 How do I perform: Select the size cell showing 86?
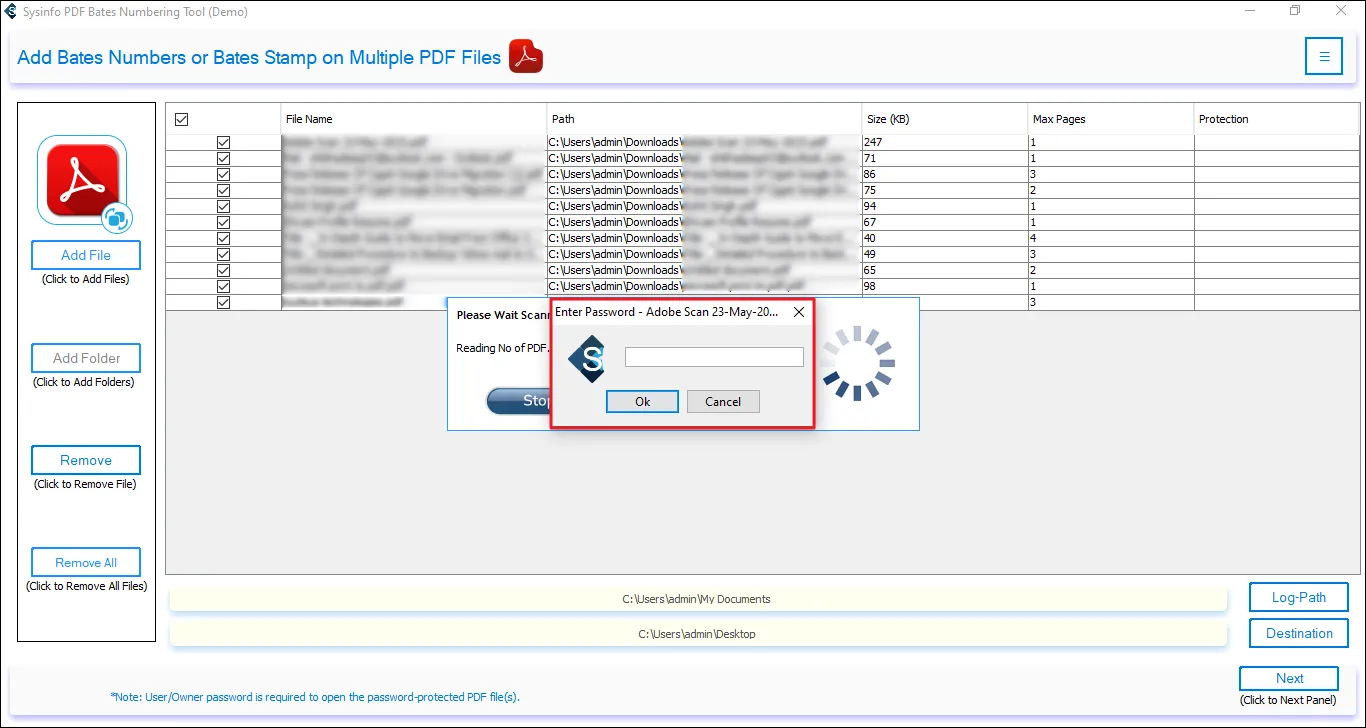click(945, 174)
